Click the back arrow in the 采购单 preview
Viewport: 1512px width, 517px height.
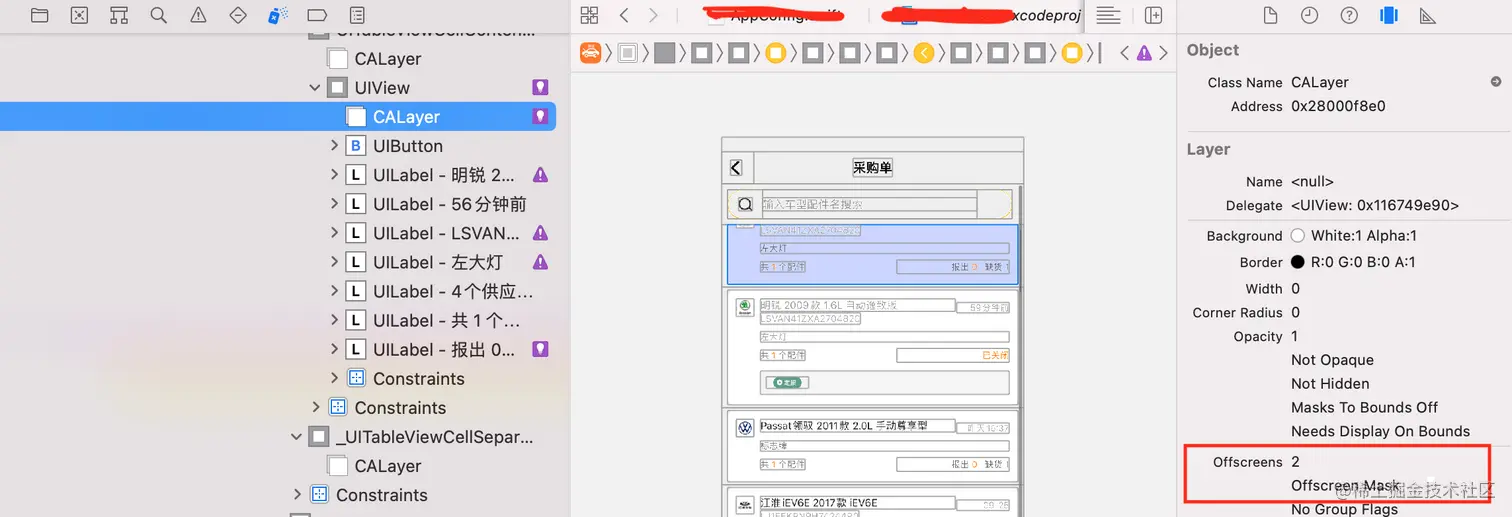click(x=737, y=168)
